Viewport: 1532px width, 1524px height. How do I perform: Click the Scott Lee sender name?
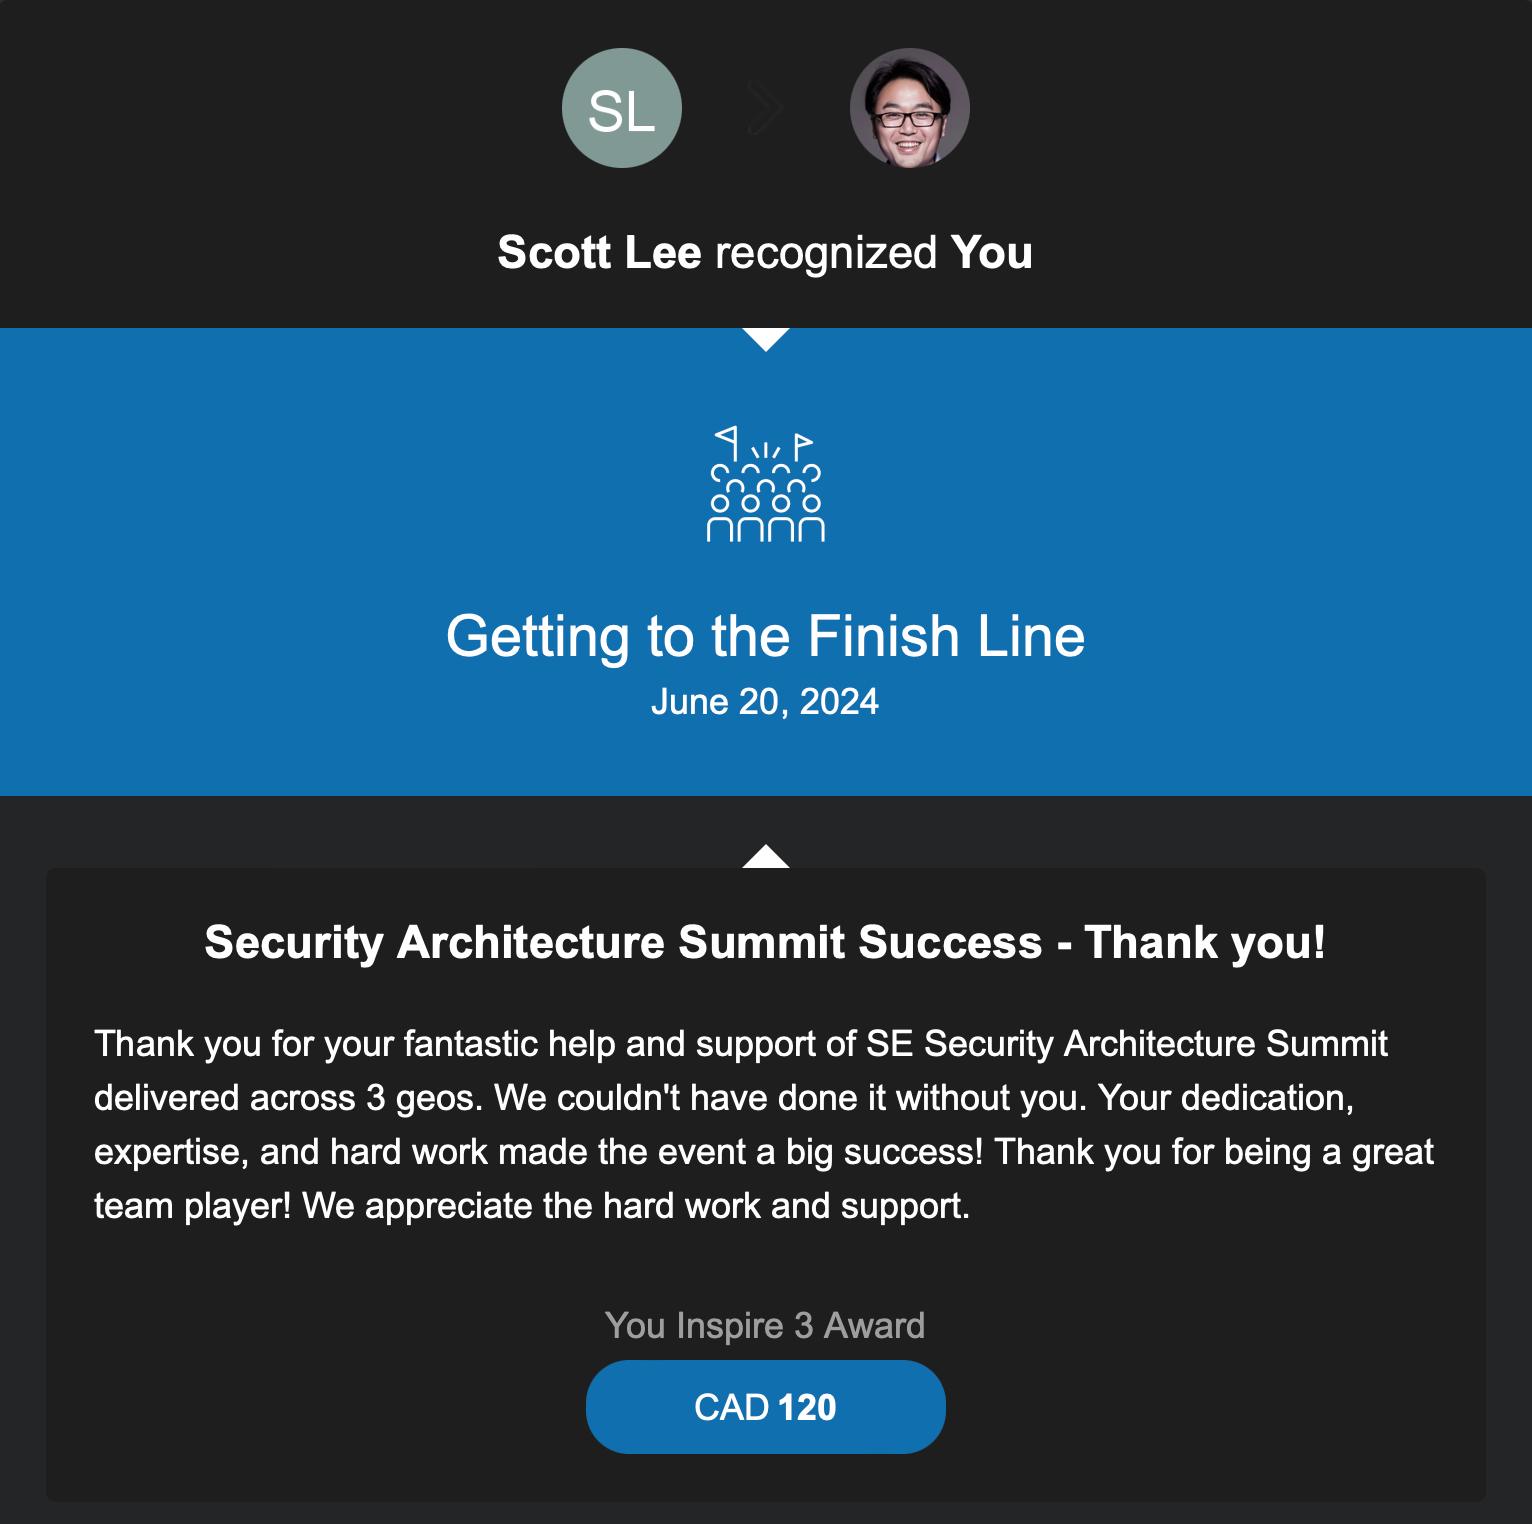click(x=599, y=252)
